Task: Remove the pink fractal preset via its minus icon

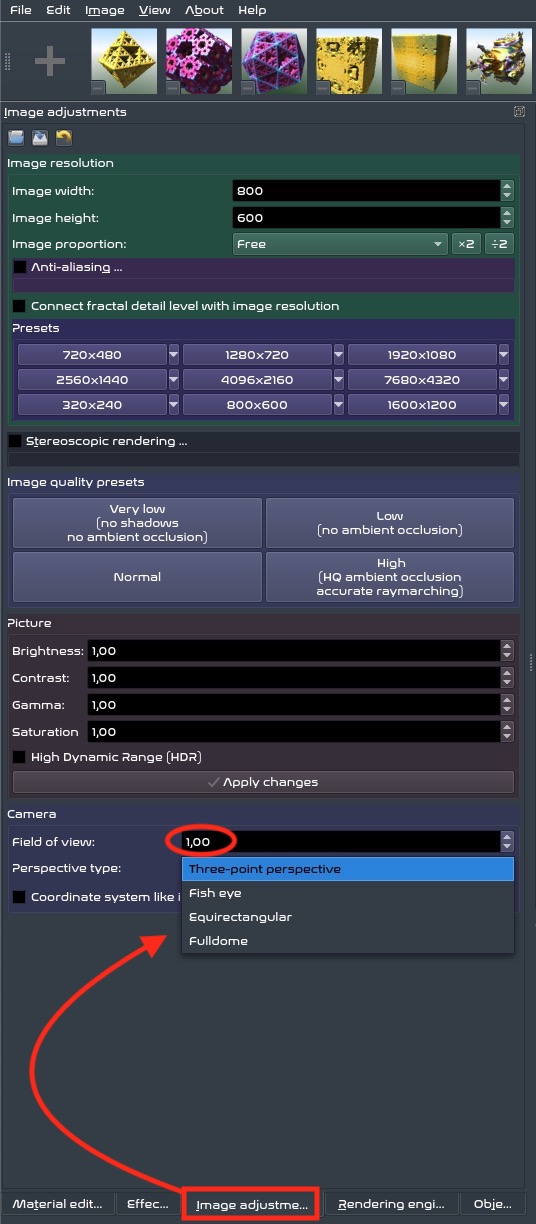Action: [173, 87]
